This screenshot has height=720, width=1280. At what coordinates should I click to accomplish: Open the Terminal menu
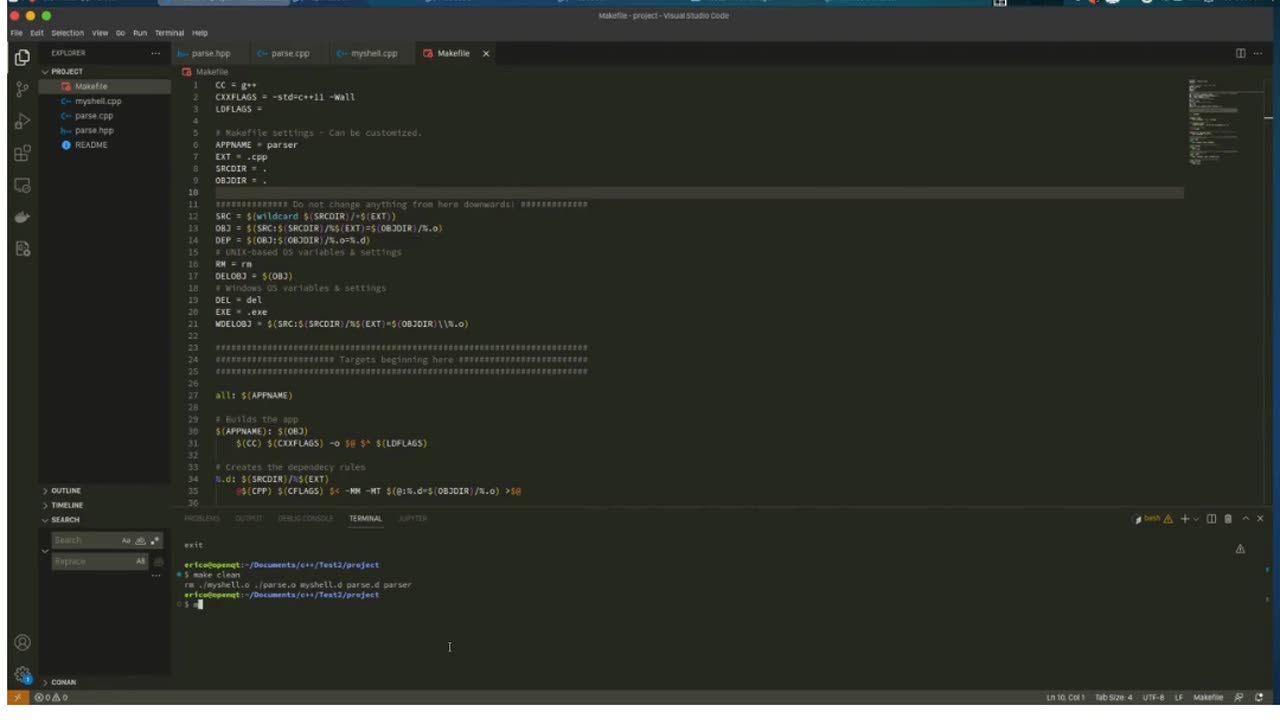[x=170, y=33]
